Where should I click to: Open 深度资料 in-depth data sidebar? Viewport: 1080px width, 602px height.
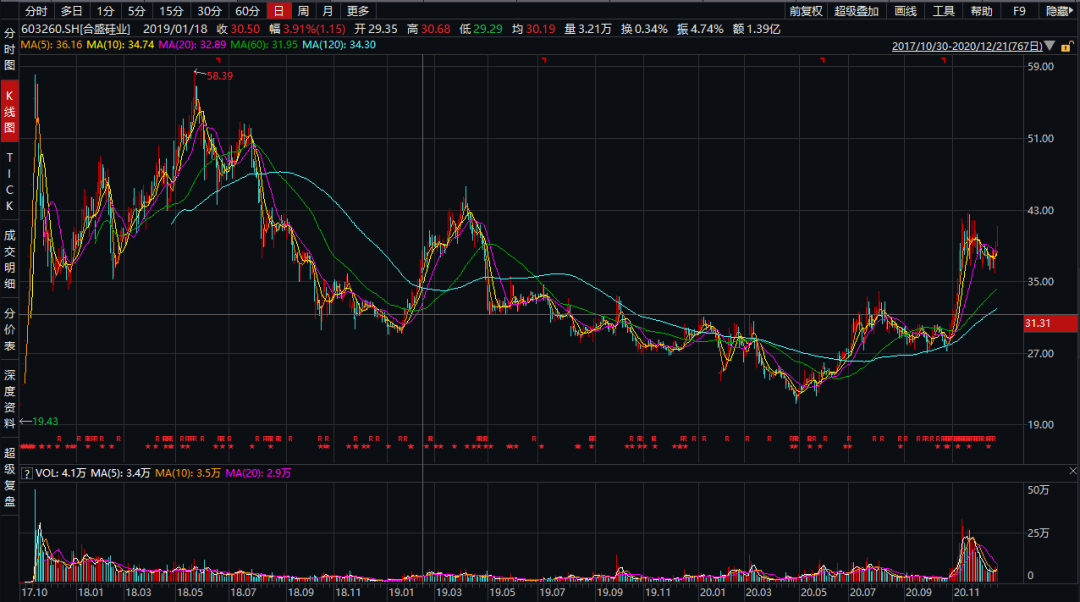[x=10, y=399]
